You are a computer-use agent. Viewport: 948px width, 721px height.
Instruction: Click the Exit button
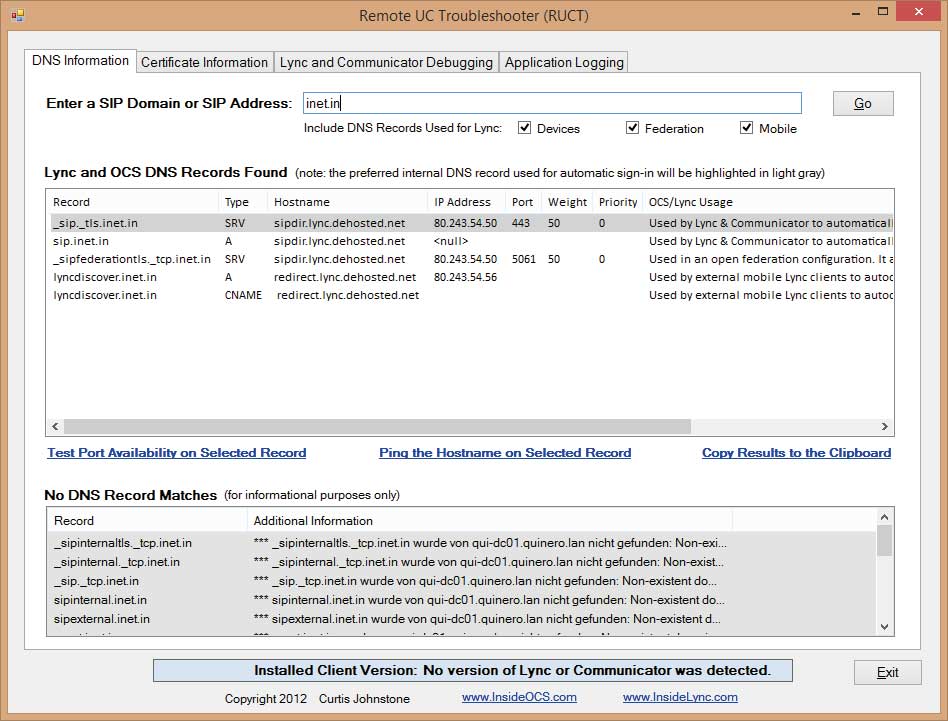(x=888, y=672)
